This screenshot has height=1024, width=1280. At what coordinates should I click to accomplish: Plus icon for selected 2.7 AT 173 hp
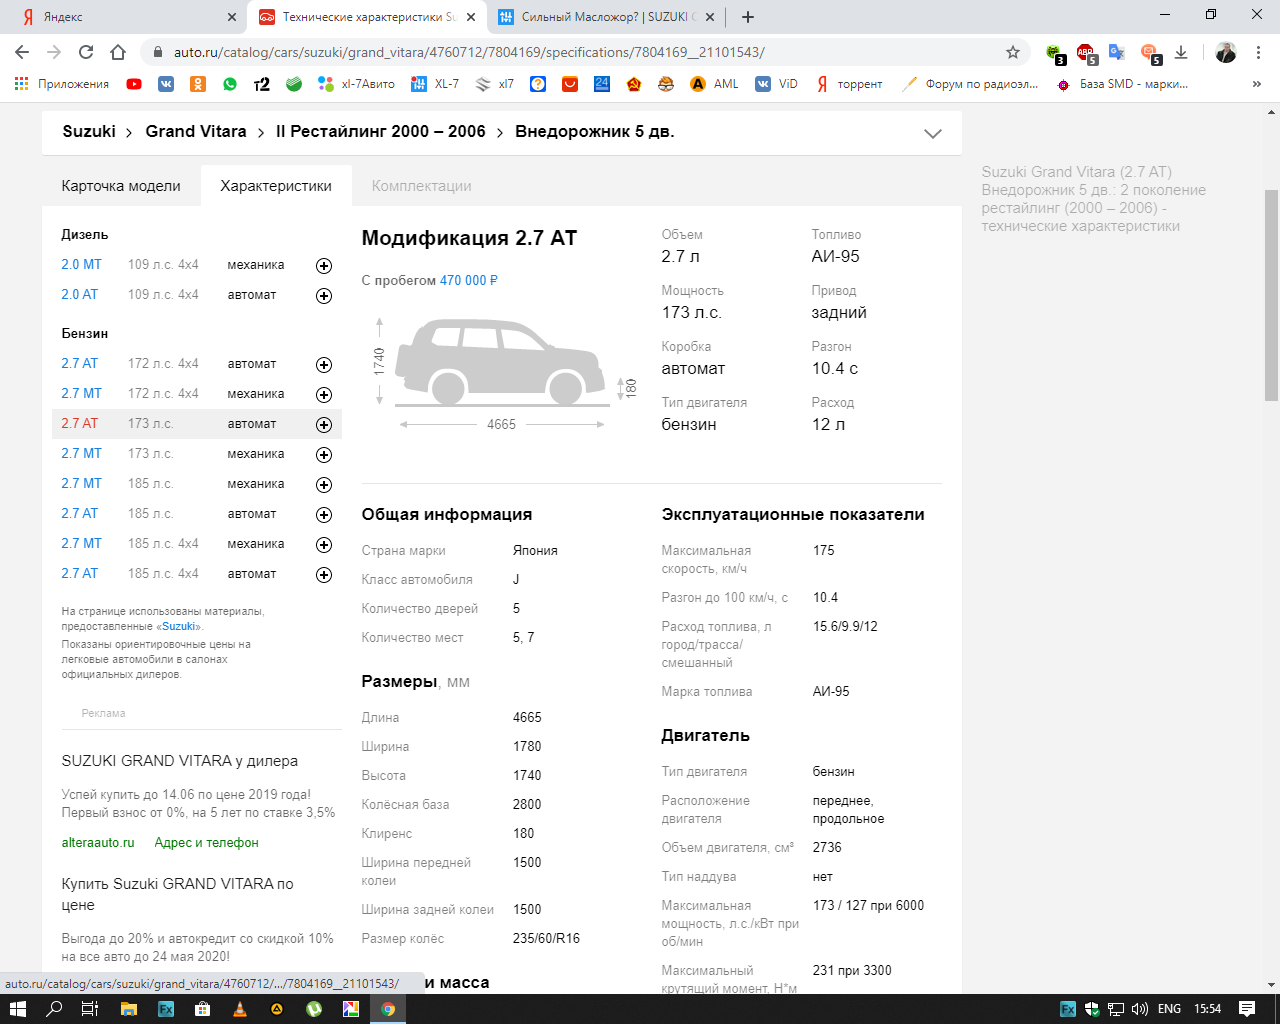(324, 425)
